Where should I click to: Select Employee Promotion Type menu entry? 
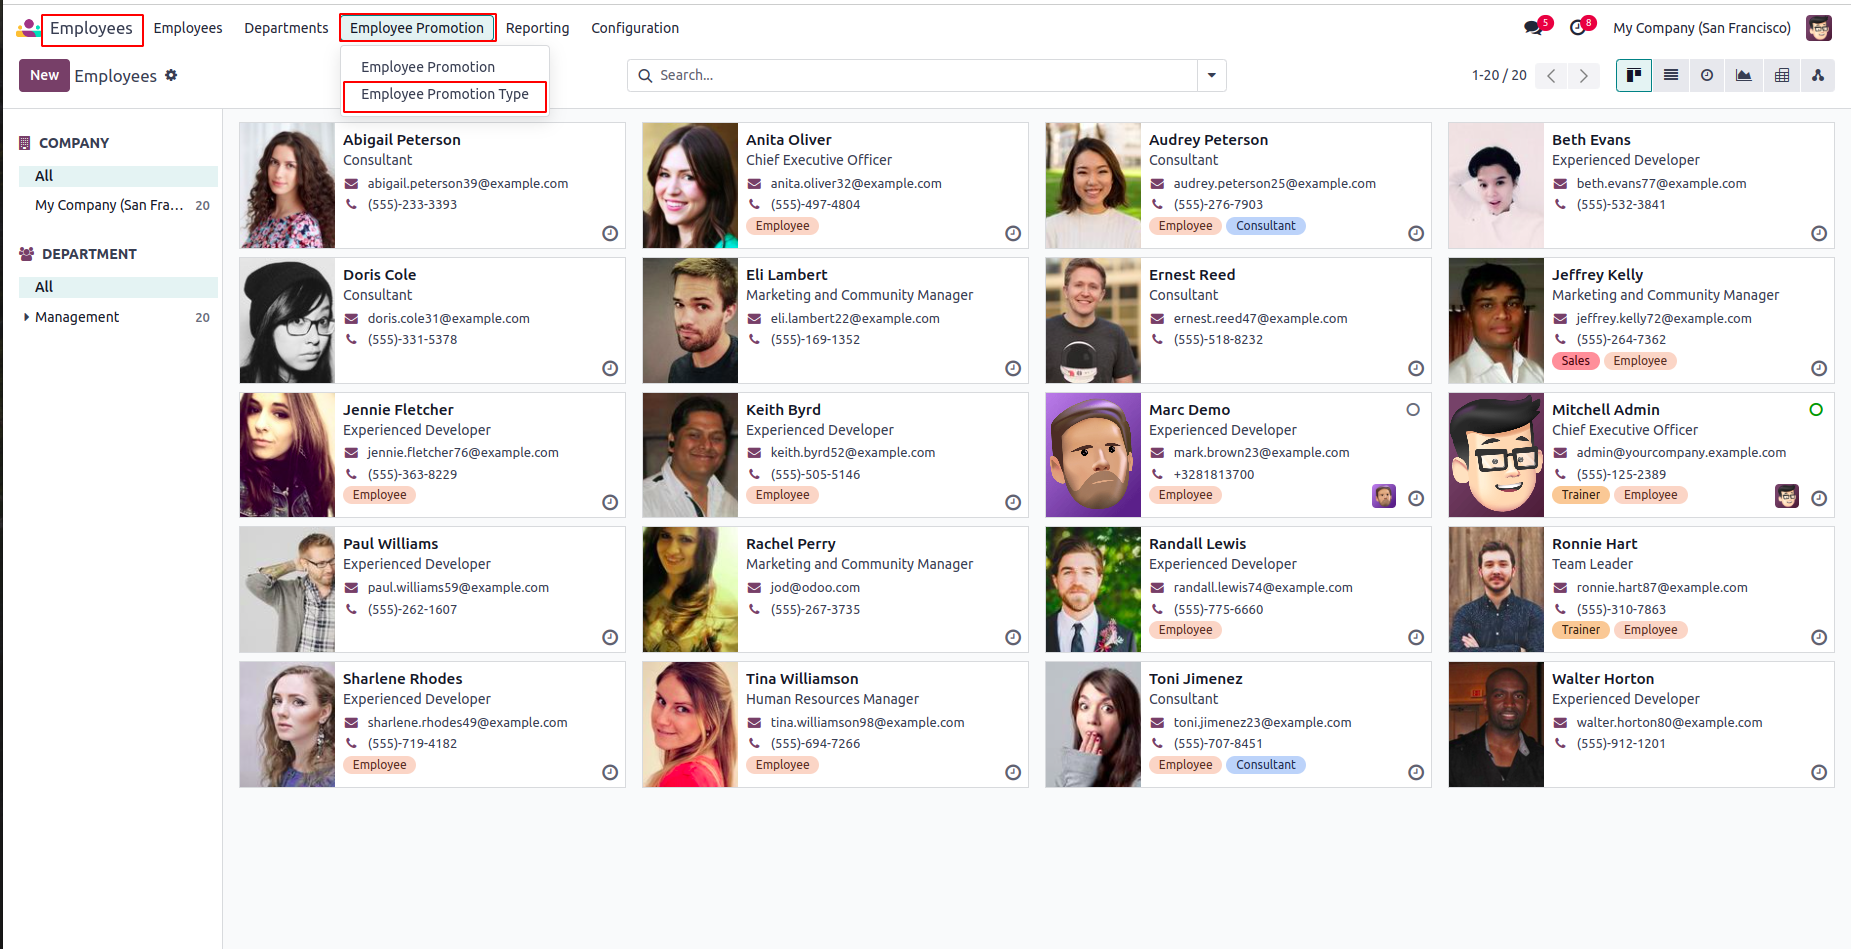[444, 94]
